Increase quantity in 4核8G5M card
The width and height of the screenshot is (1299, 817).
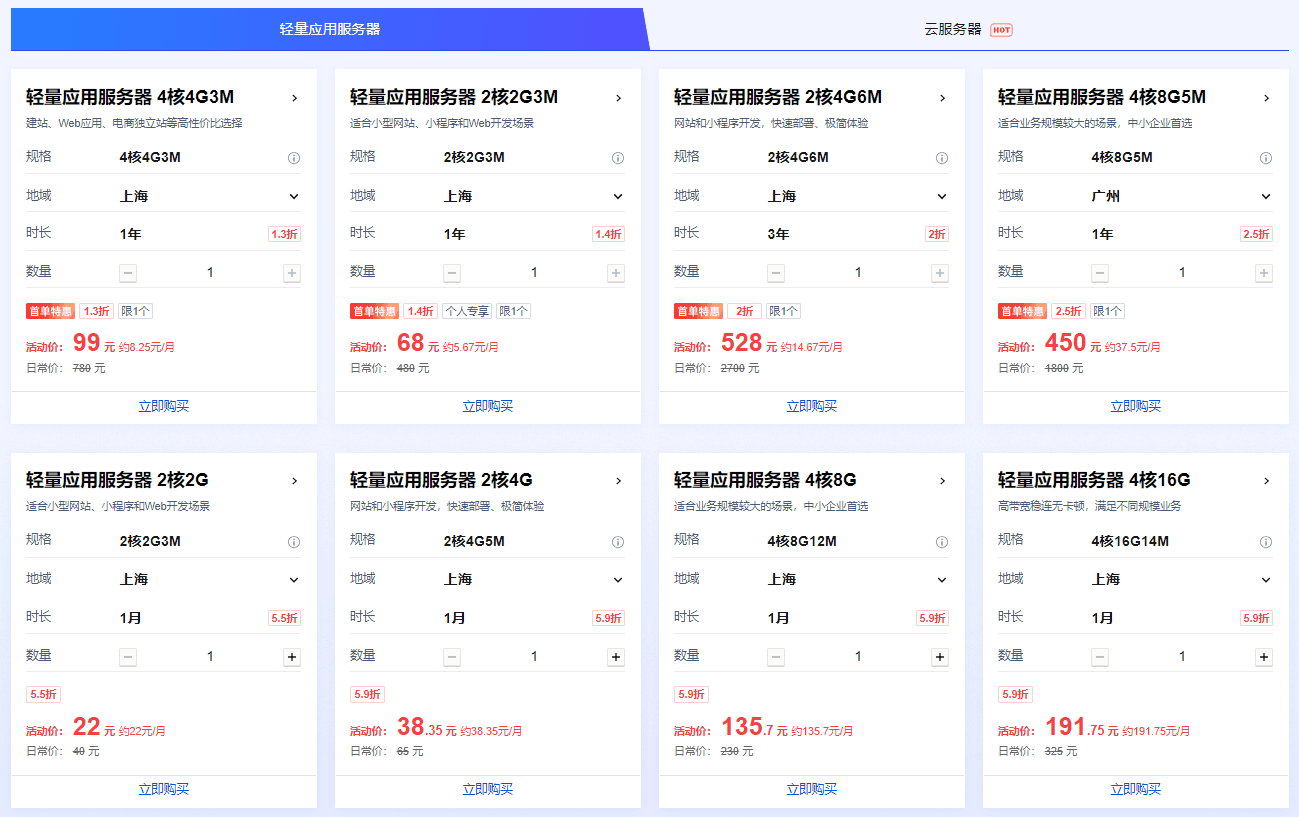pyautogui.click(x=1264, y=273)
